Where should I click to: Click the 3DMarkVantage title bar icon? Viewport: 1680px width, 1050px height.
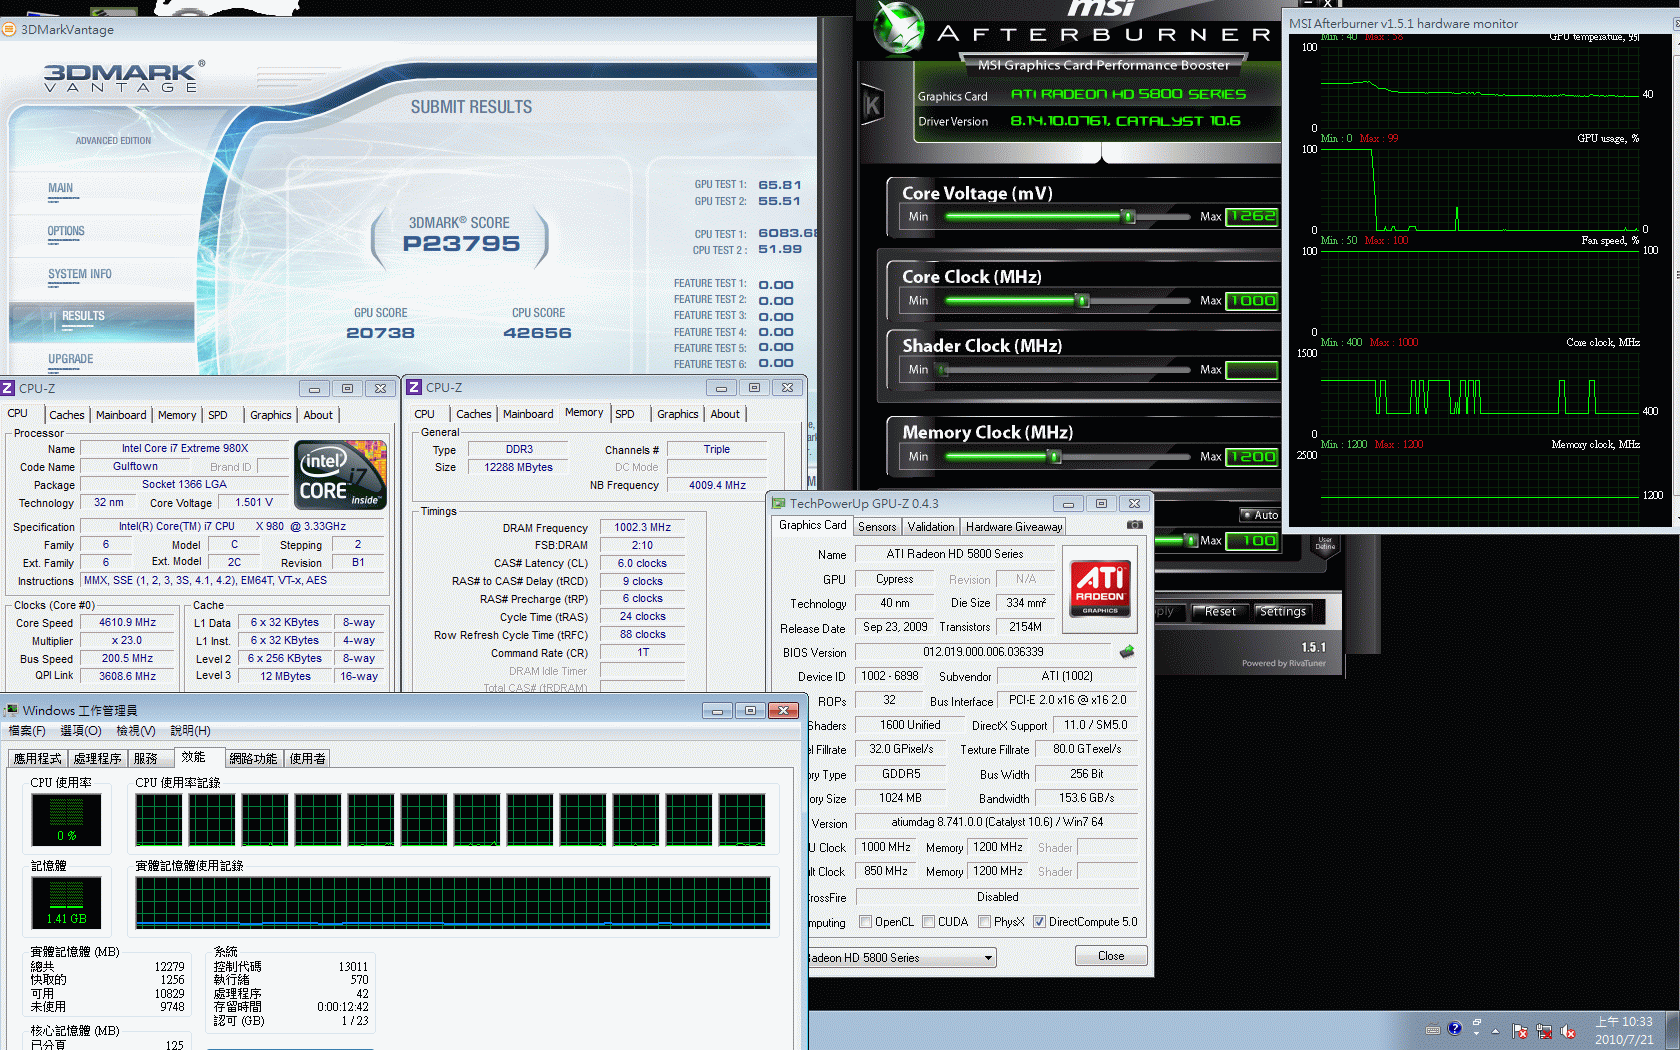[9, 29]
